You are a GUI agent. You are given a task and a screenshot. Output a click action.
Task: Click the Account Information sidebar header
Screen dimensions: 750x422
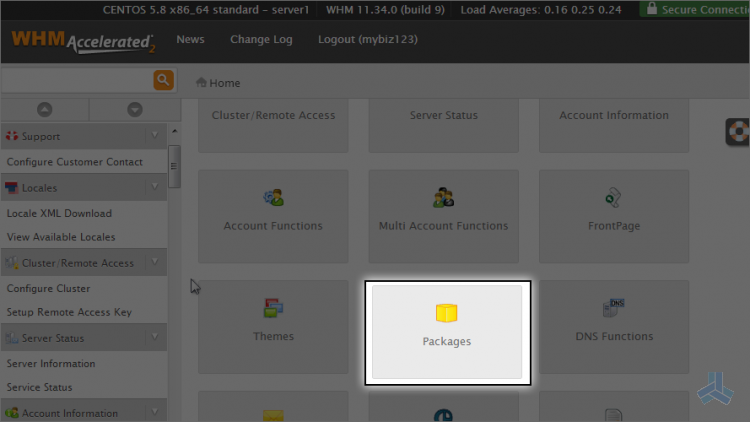click(84, 411)
